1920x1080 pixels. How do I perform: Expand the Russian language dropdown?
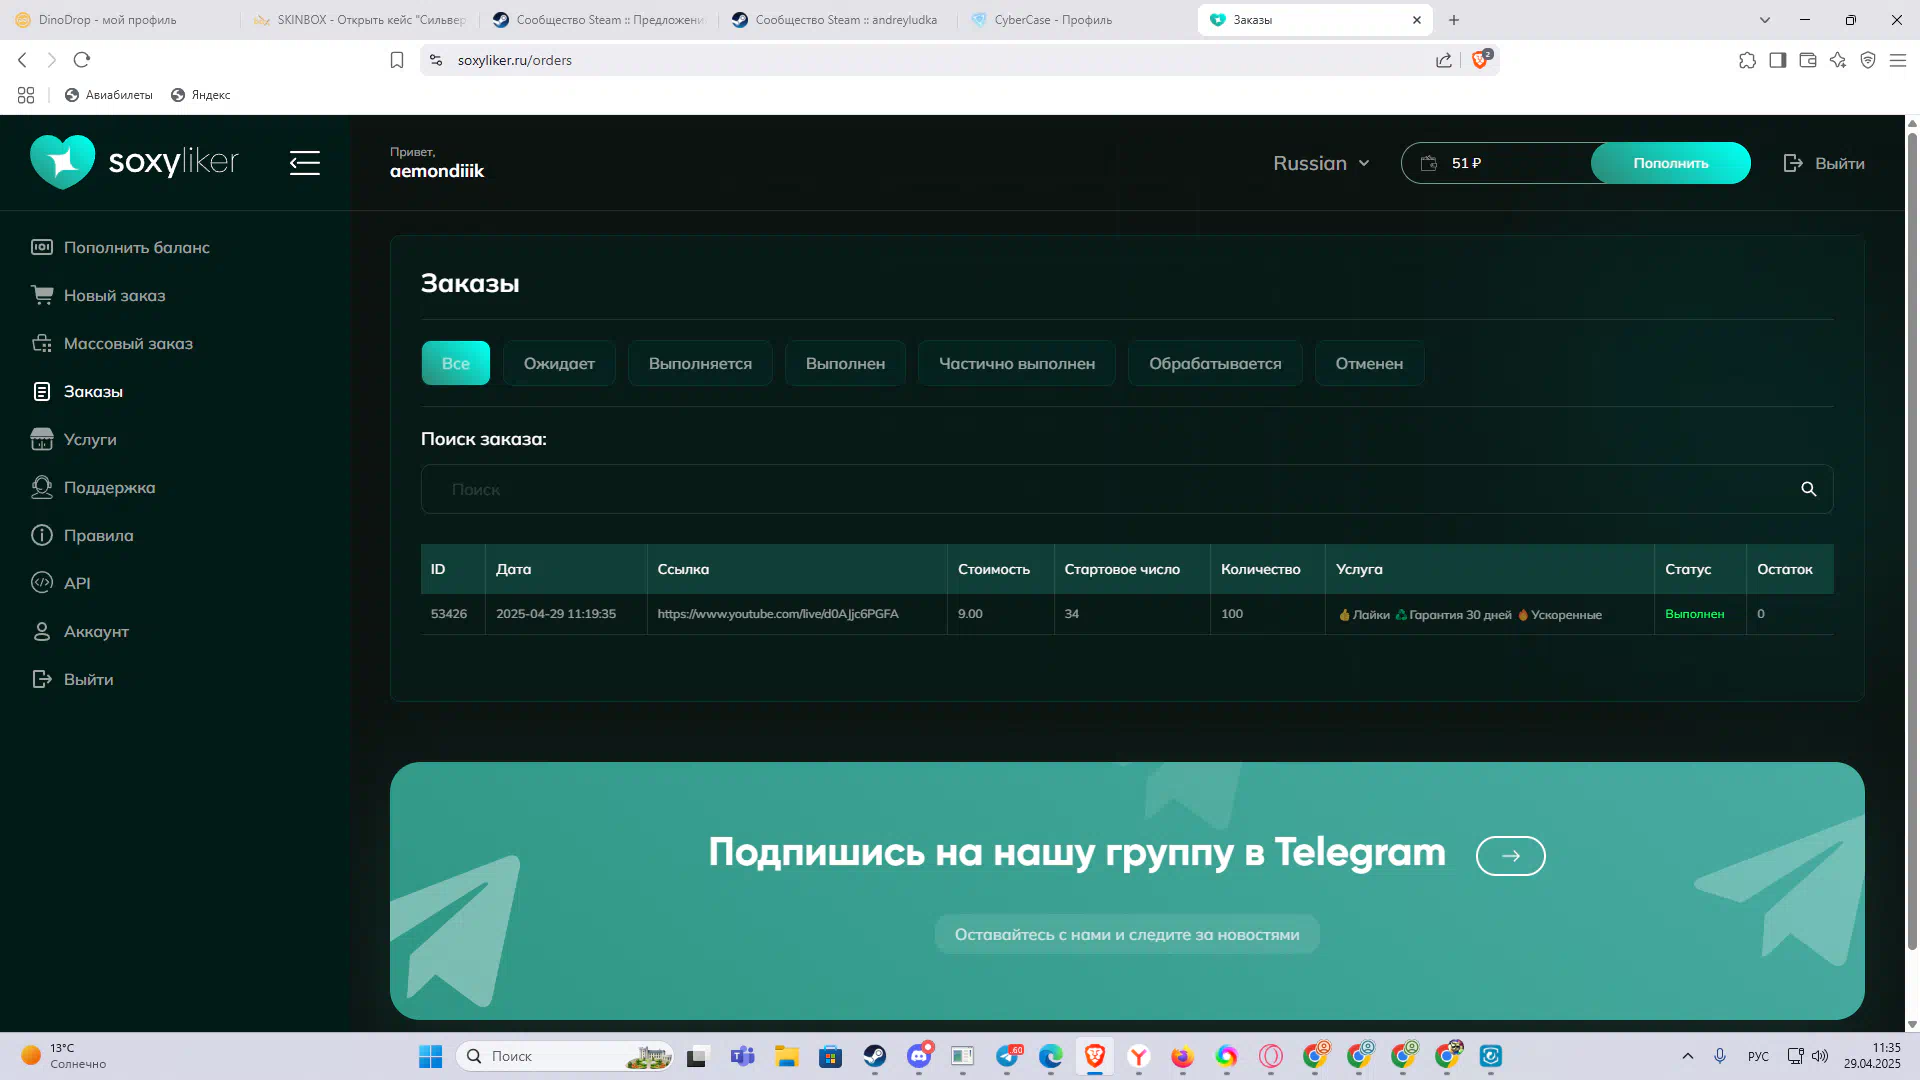(x=1321, y=163)
